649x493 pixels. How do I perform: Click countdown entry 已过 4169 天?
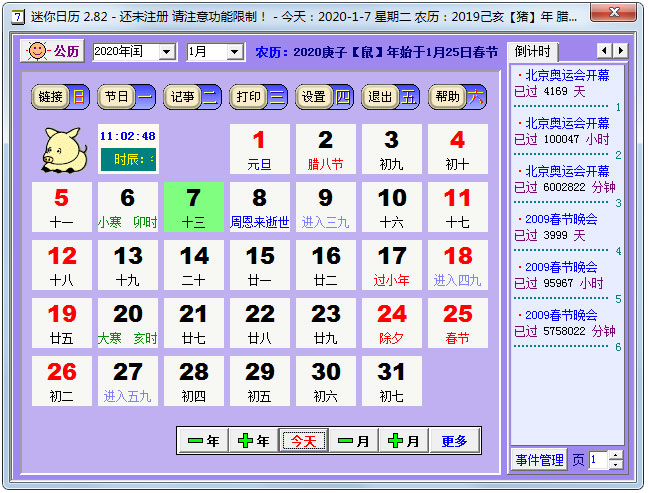click(550, 91)
